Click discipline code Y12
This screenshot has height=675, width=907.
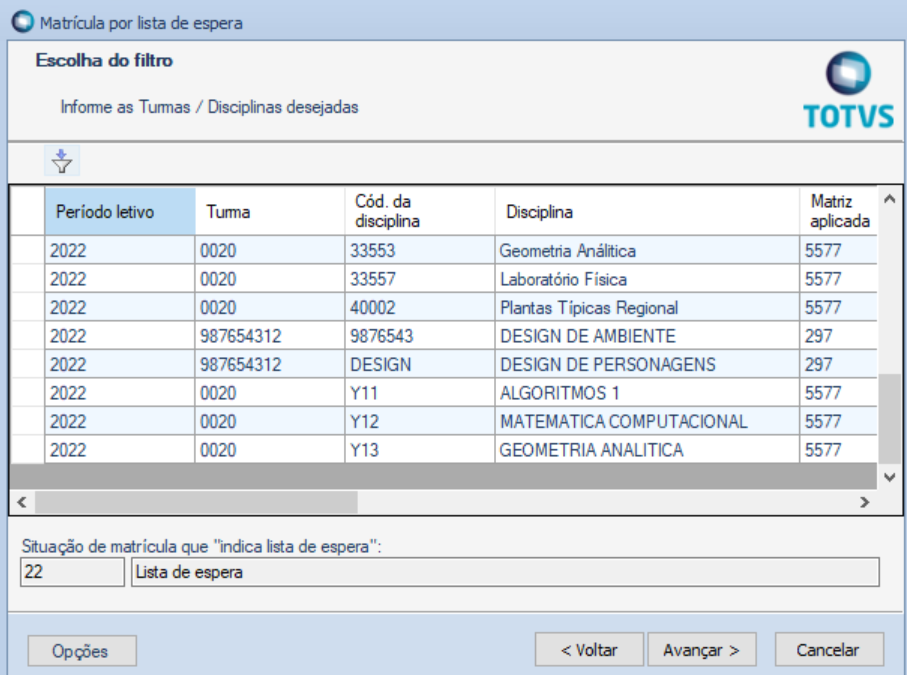pos(419,421)
